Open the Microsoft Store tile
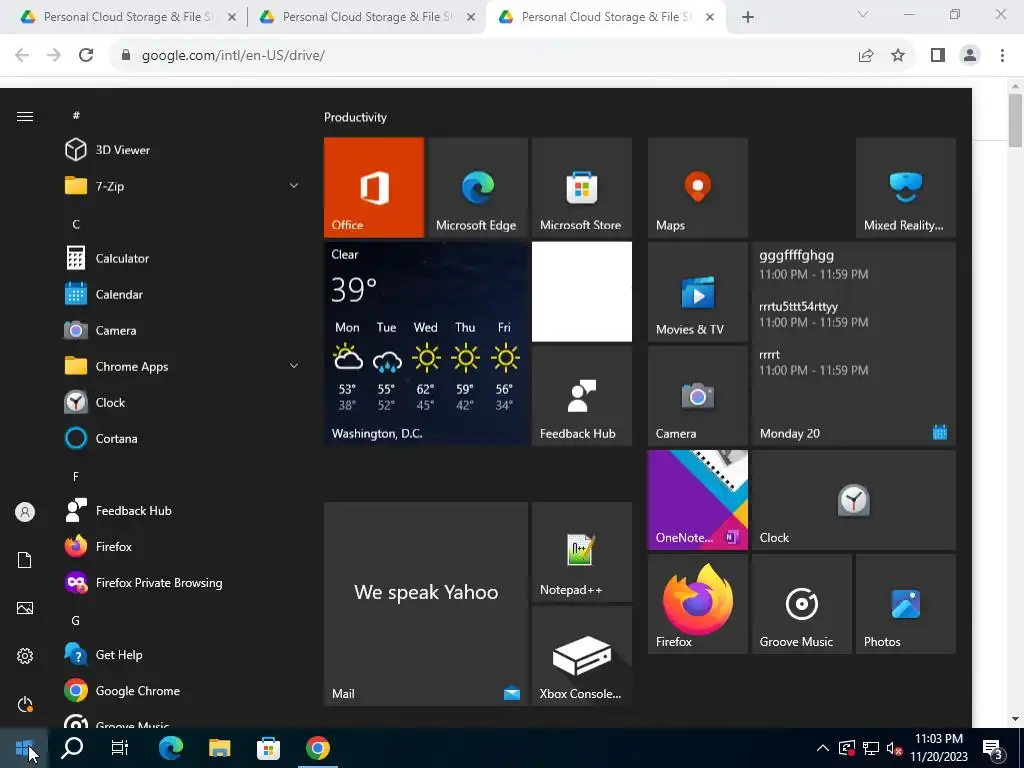 coord(581,187)
